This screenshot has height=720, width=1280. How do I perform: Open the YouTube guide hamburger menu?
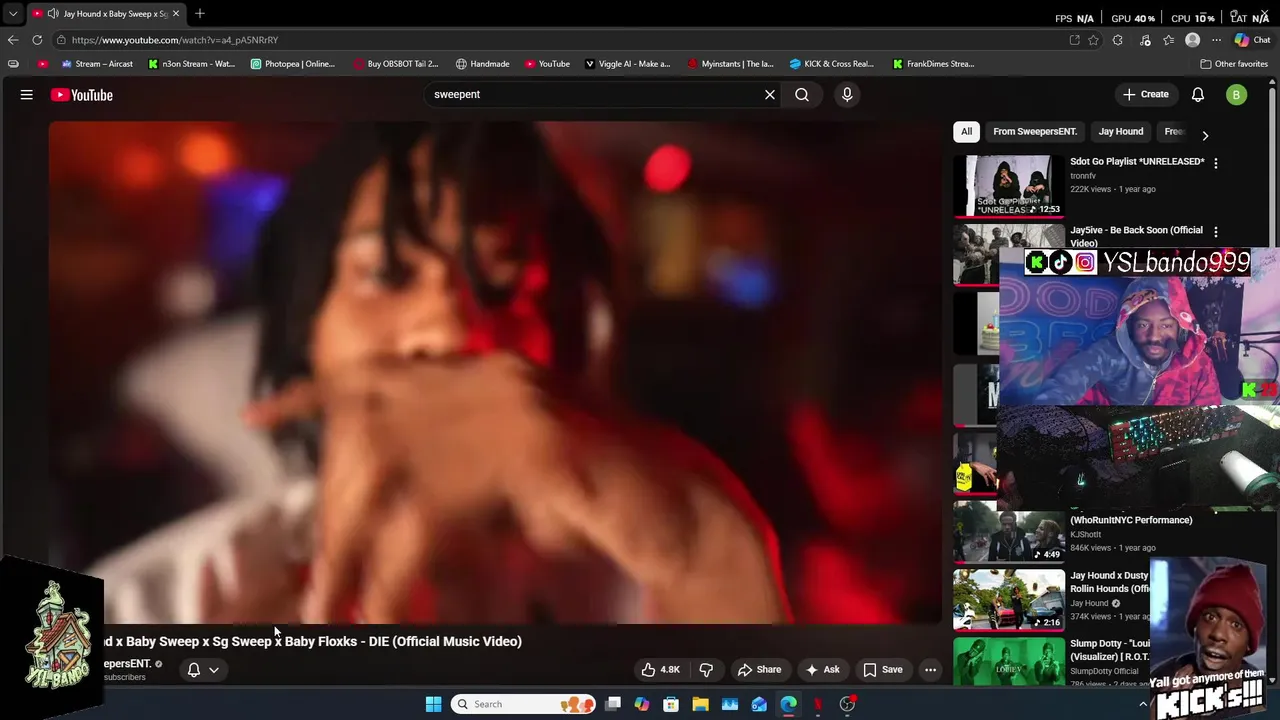tap(27, 95)
